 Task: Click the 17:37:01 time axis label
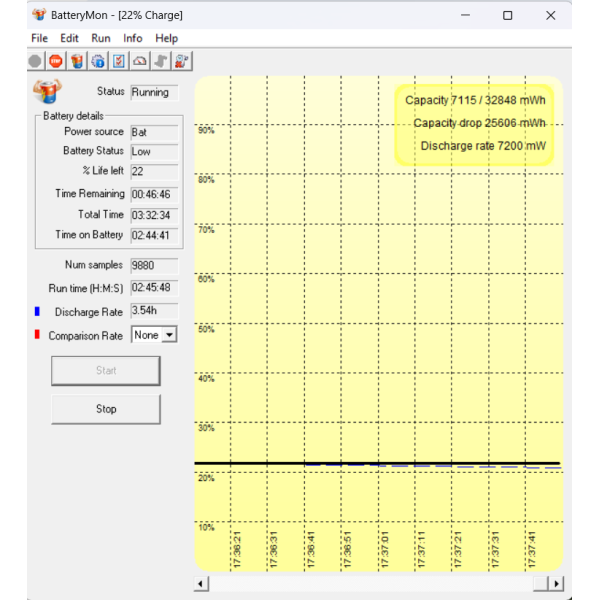click(x=385, y=549)
